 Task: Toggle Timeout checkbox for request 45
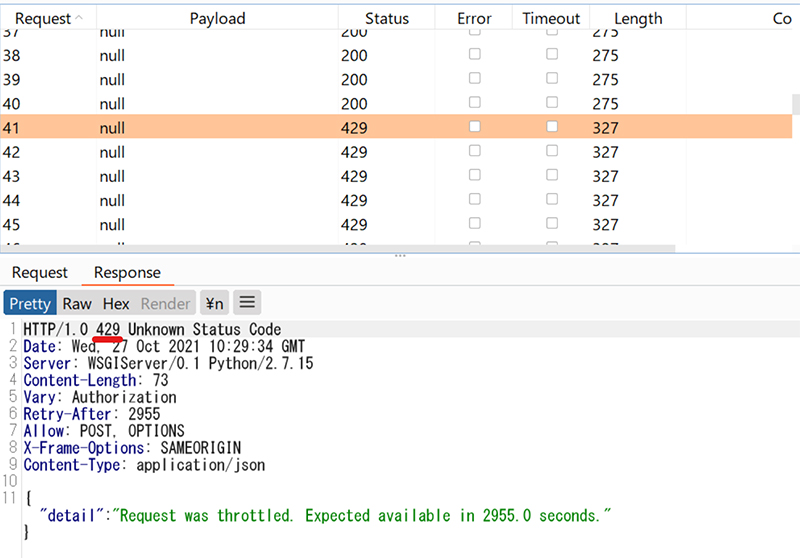(552, 223)
